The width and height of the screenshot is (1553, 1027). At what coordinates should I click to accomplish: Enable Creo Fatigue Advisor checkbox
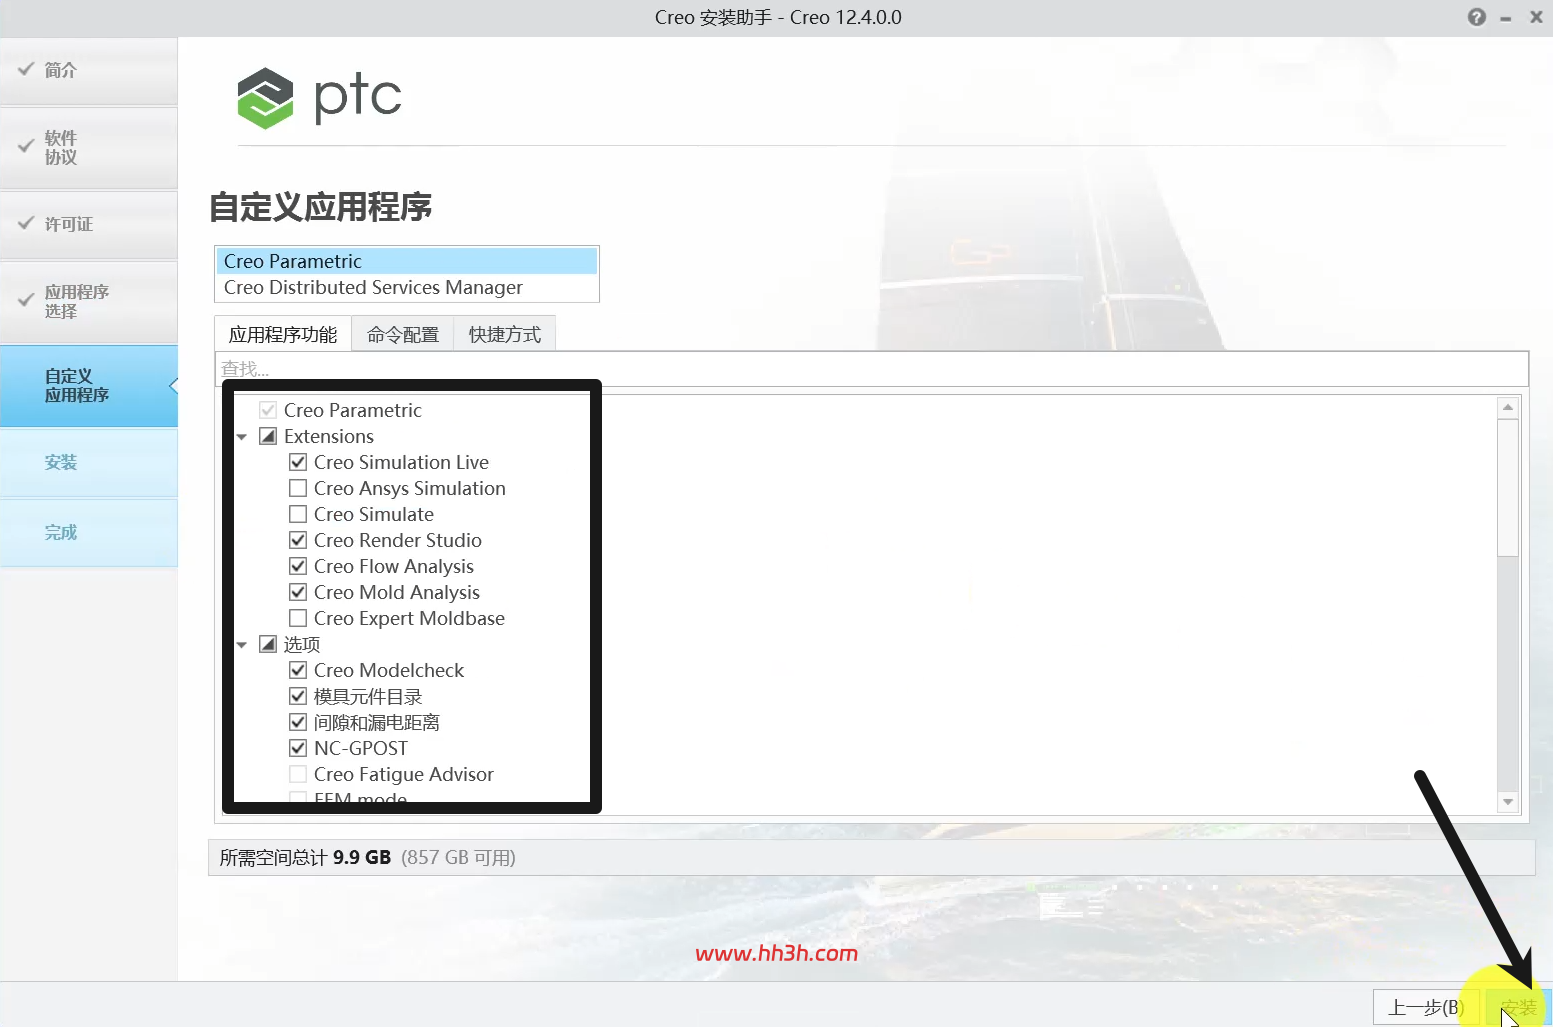298,774
